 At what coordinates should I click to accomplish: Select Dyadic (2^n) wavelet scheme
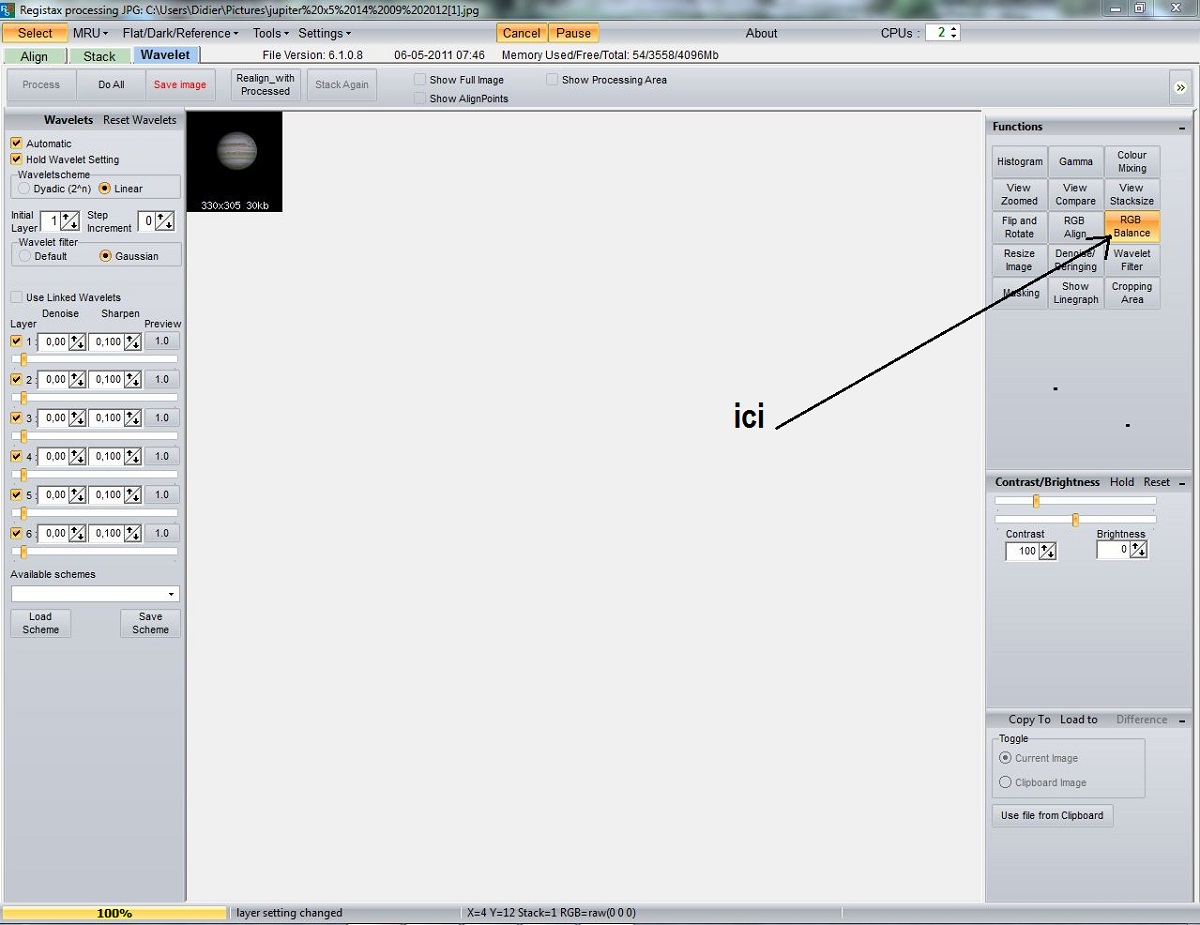[25, 188]
